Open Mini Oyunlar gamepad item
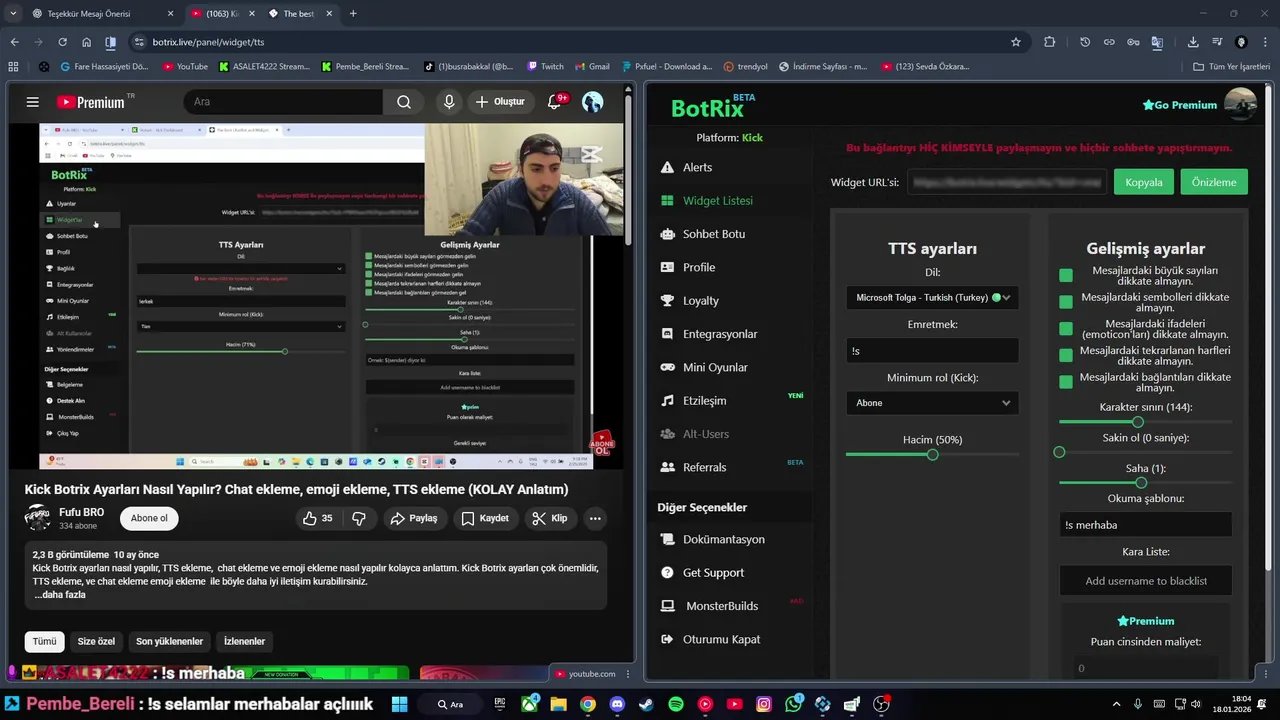Viewport: 1280px width, 720px height. [x=715, y=367]
